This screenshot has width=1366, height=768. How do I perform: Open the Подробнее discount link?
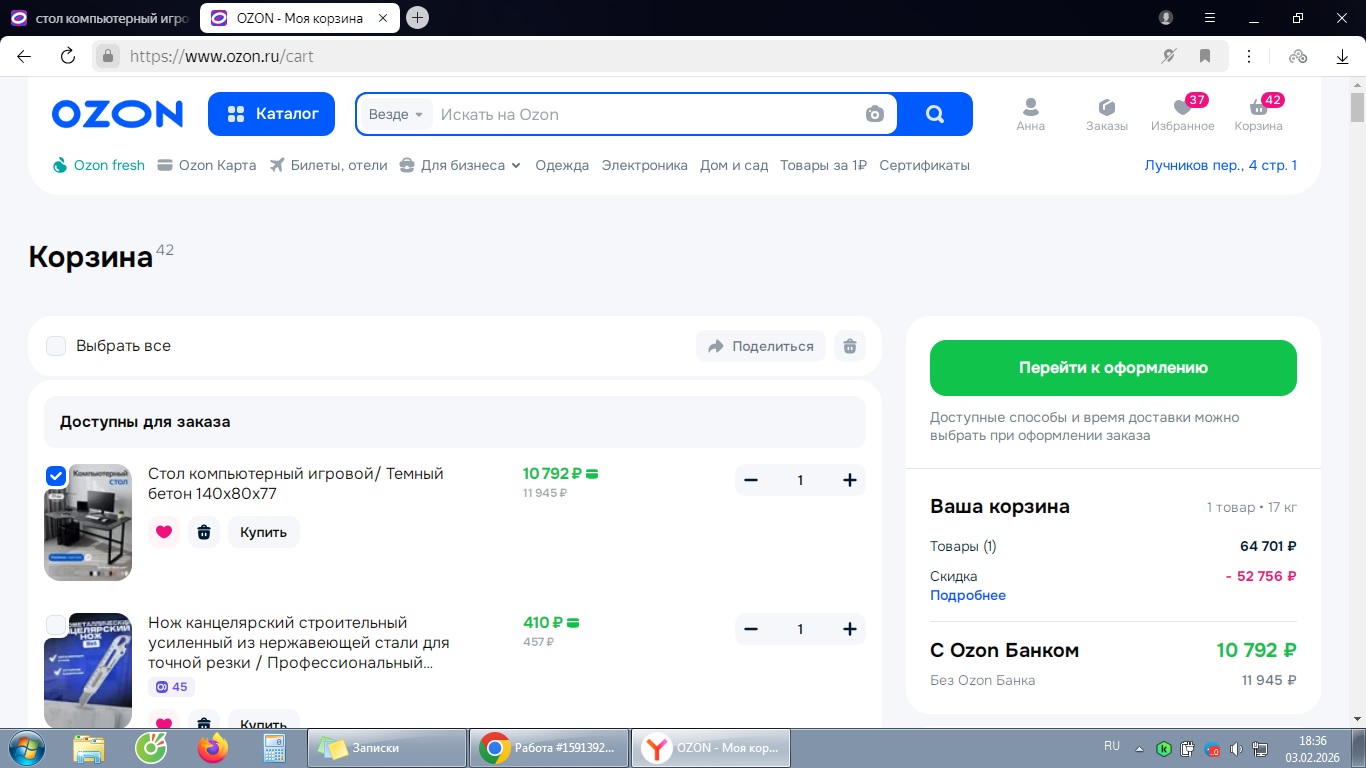point(968,595)
